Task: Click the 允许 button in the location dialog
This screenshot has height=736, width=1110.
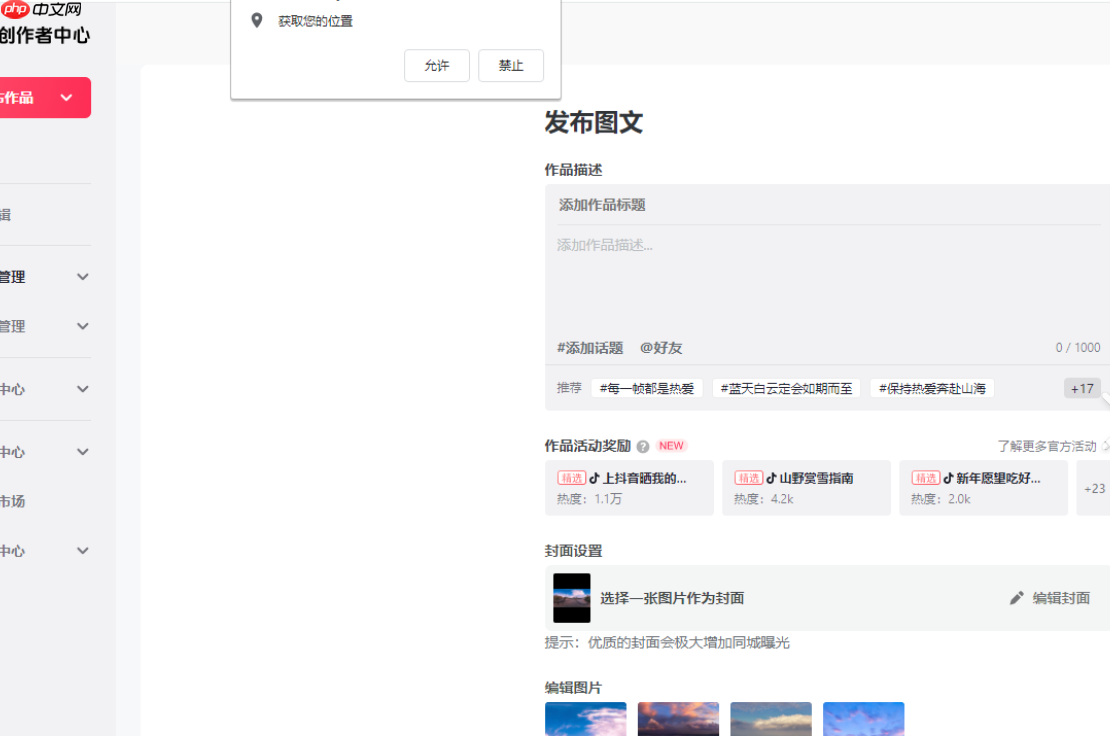Action: (436, 65)
